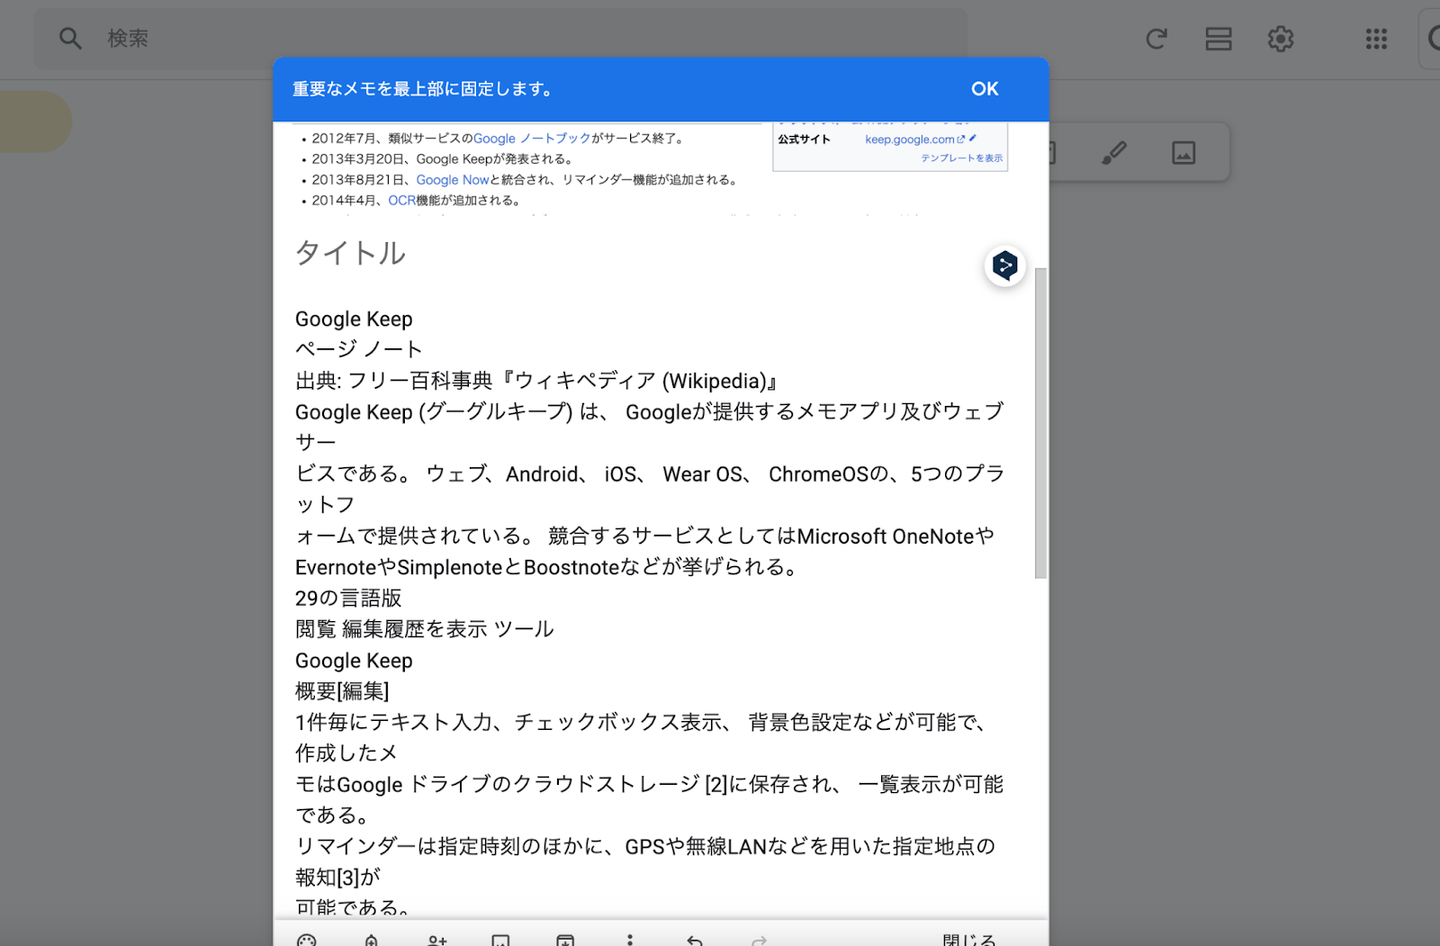This screenshot has width=1440, height=946.
Task: Refresh notes with the reload icon
Action: pos(1156,39)
